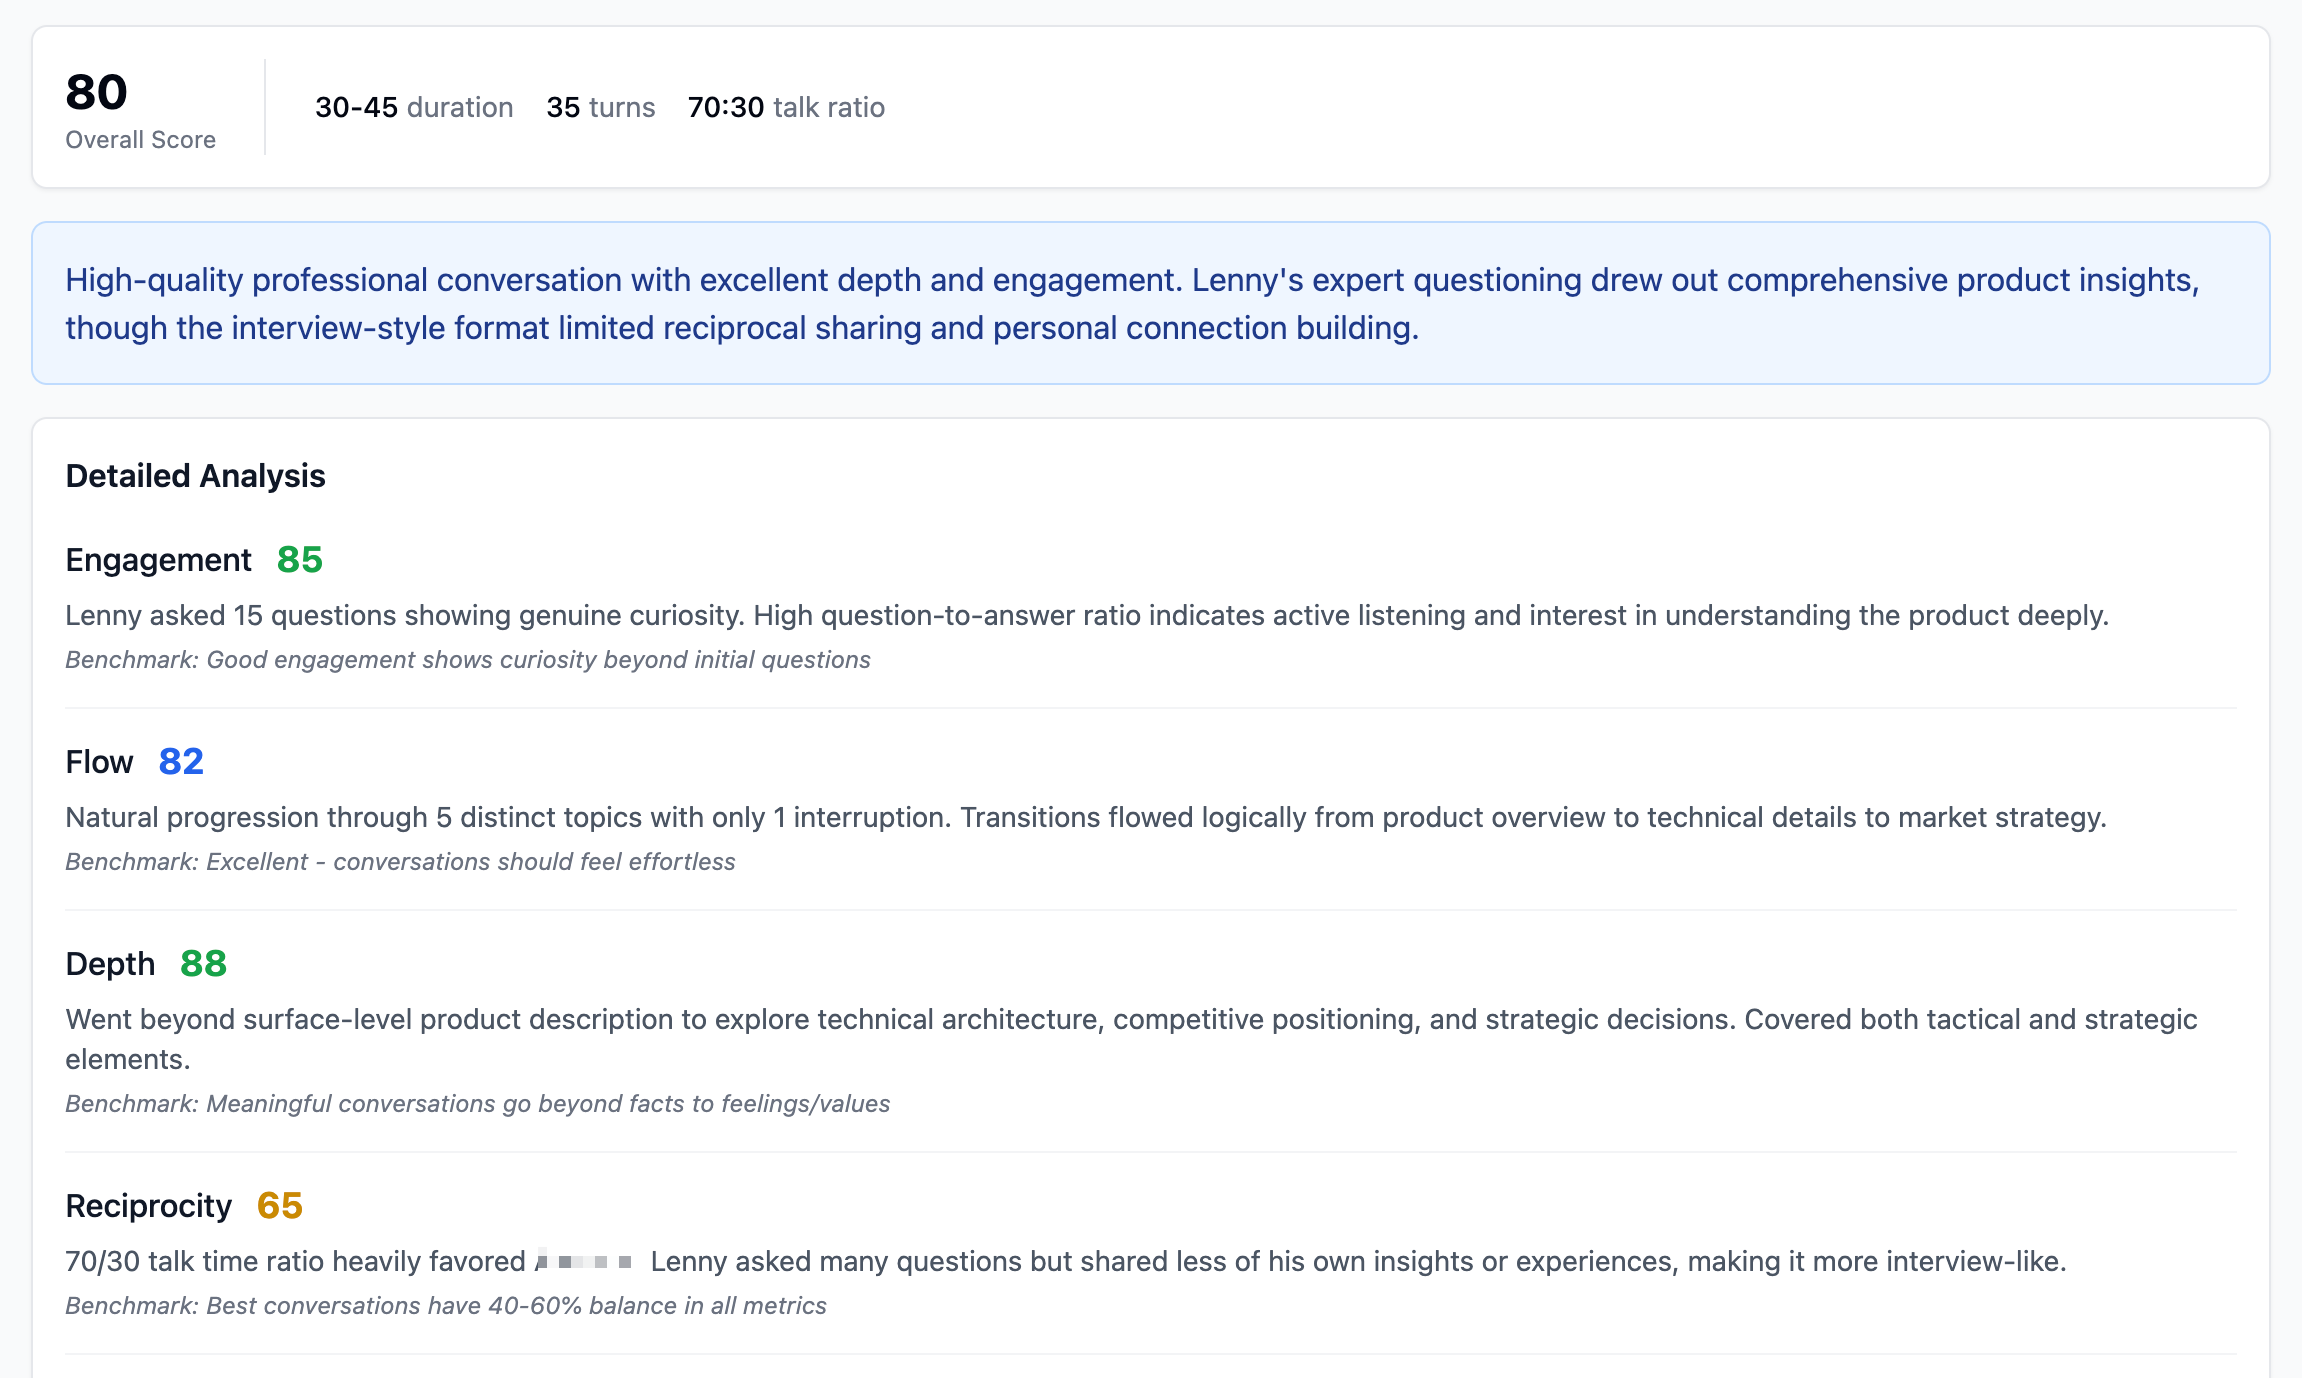Click the Reciprocity score 65

pos(280,1206)
